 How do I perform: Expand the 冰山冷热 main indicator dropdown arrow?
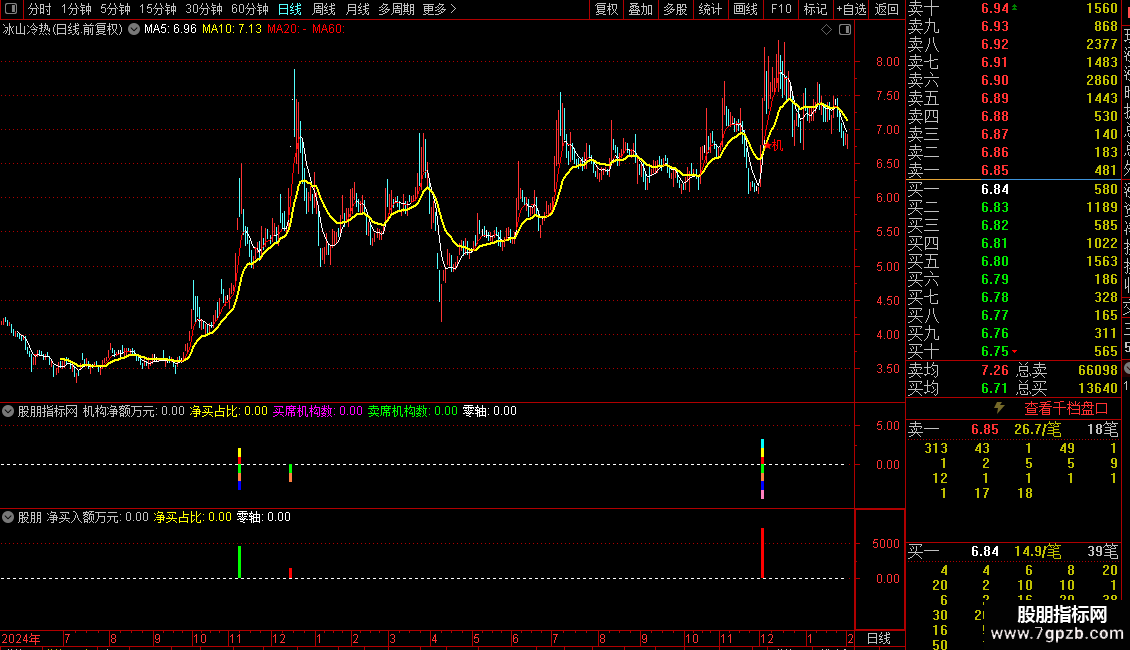[x=134, y=30]
